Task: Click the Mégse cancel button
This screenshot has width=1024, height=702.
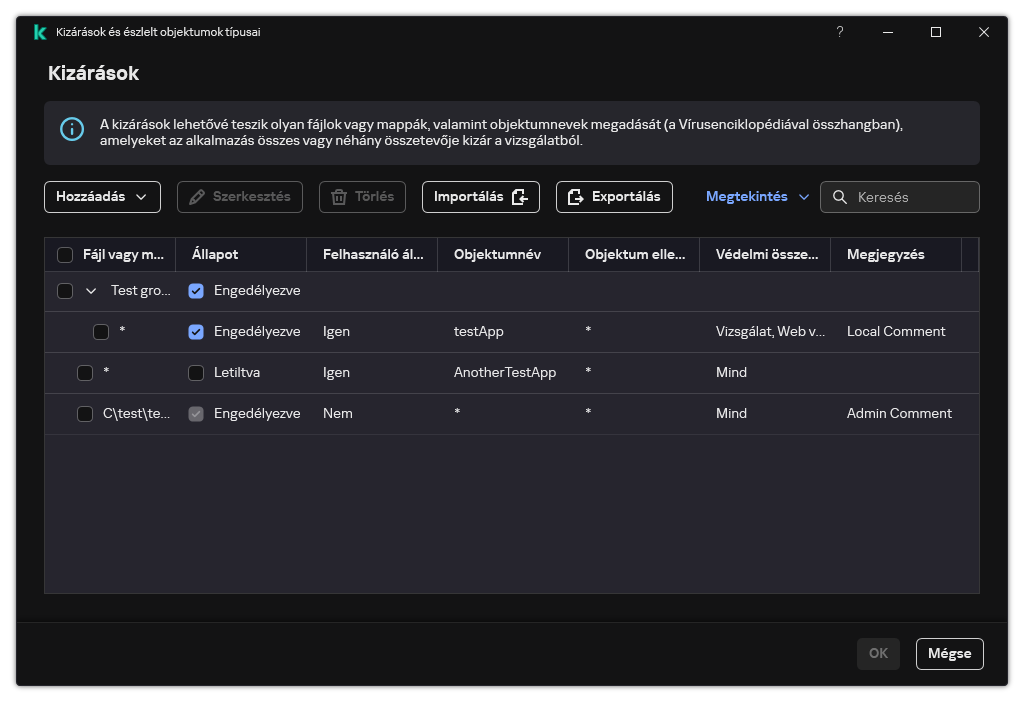Action: (x=949, y=653)
